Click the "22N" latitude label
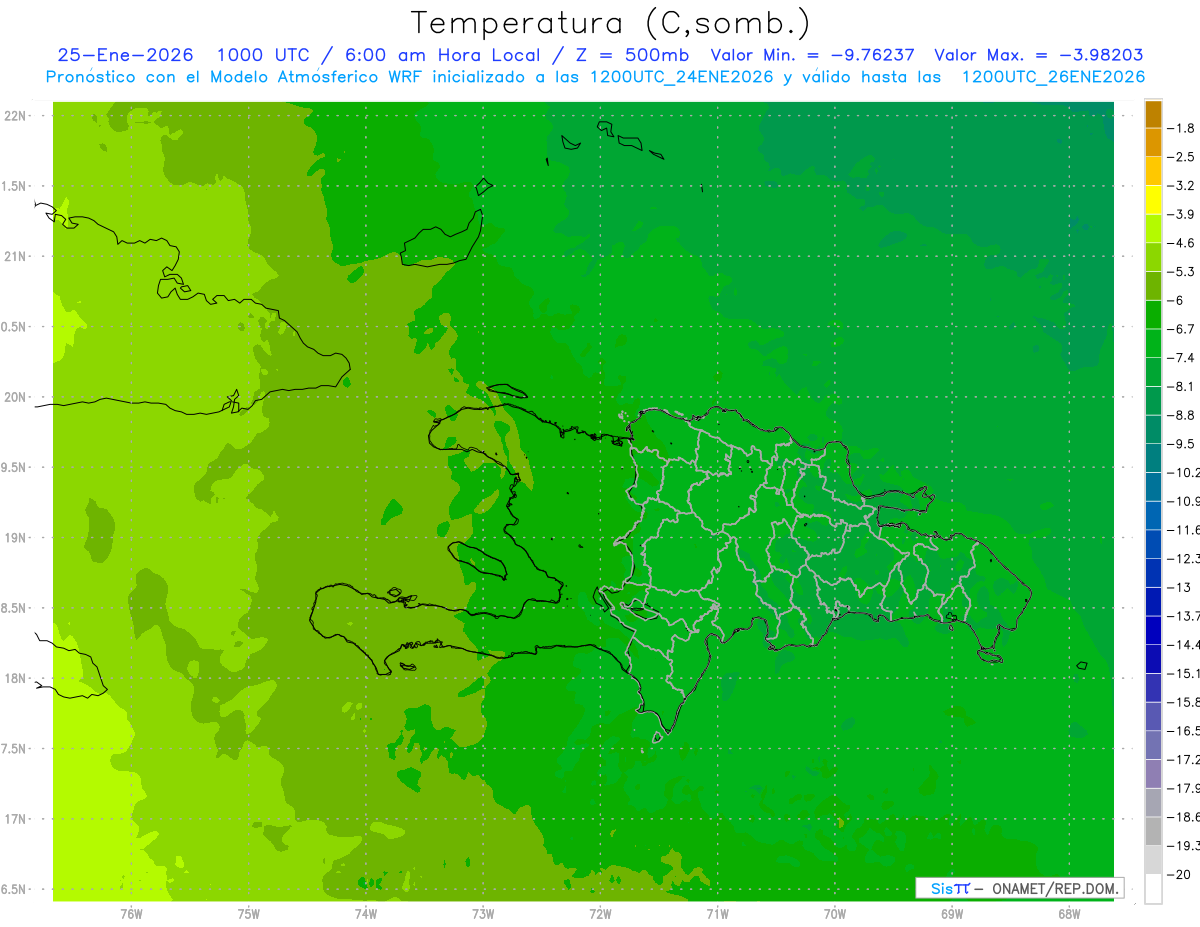 point(16,116)
